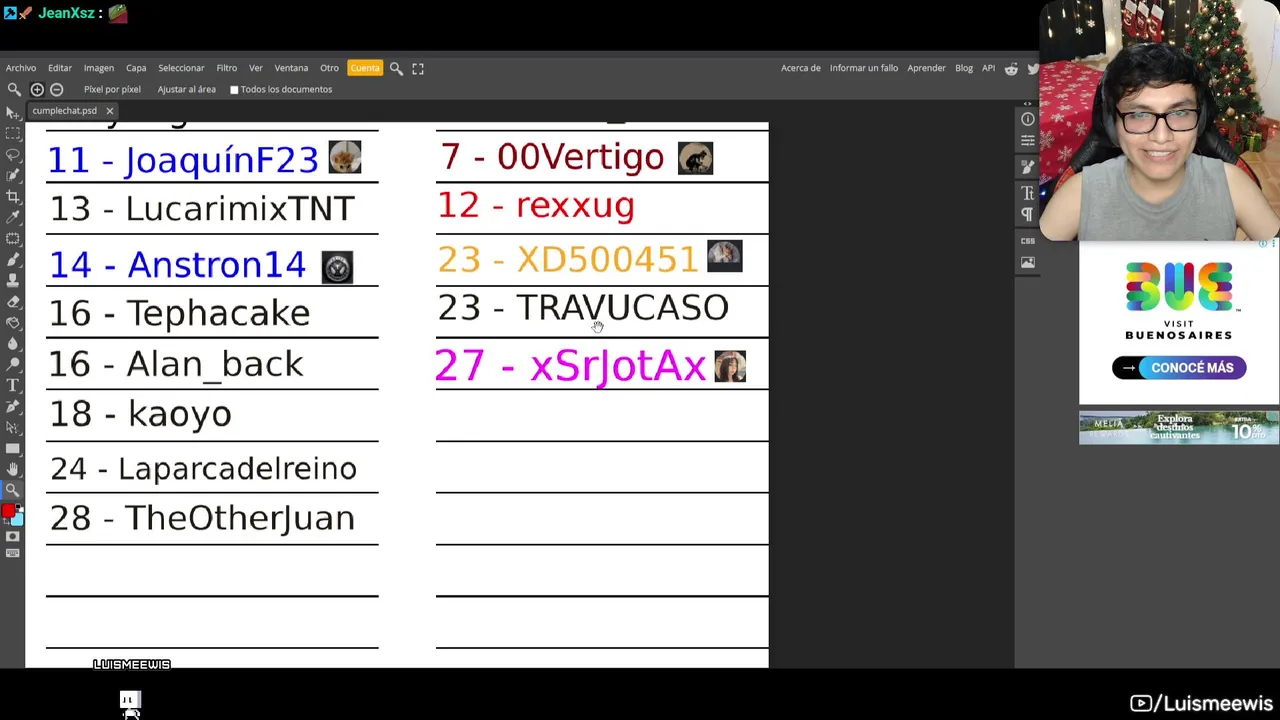Open the search magnifier in menu bar

pos(396,68)
